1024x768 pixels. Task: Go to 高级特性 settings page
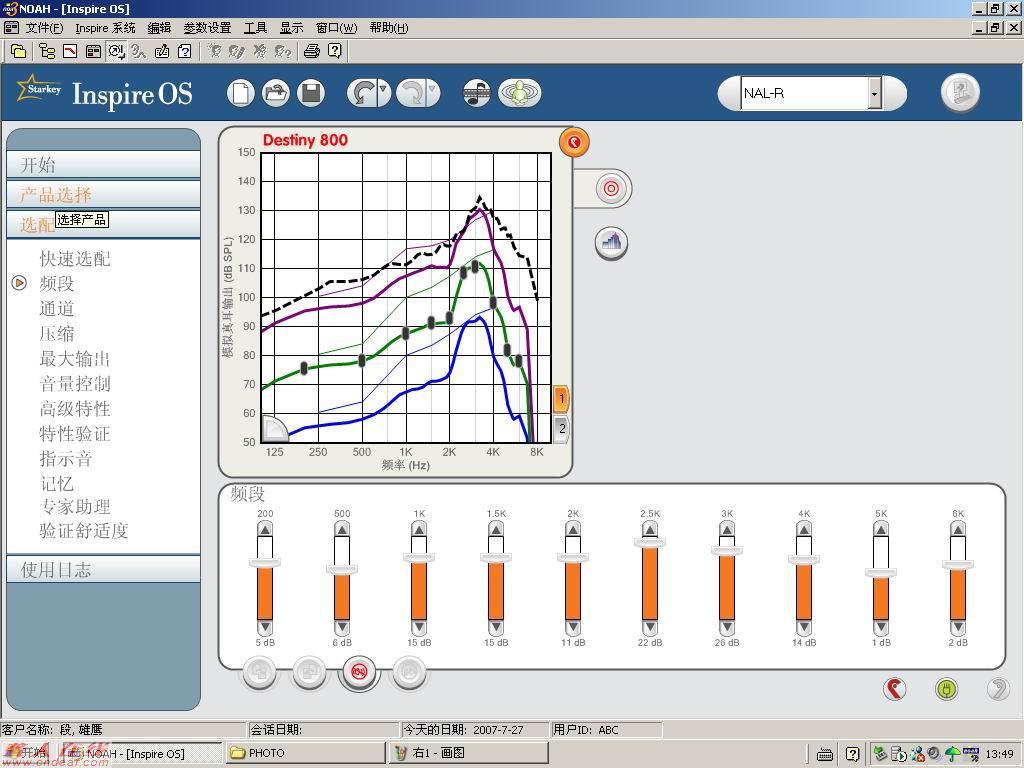pos(74,409)
